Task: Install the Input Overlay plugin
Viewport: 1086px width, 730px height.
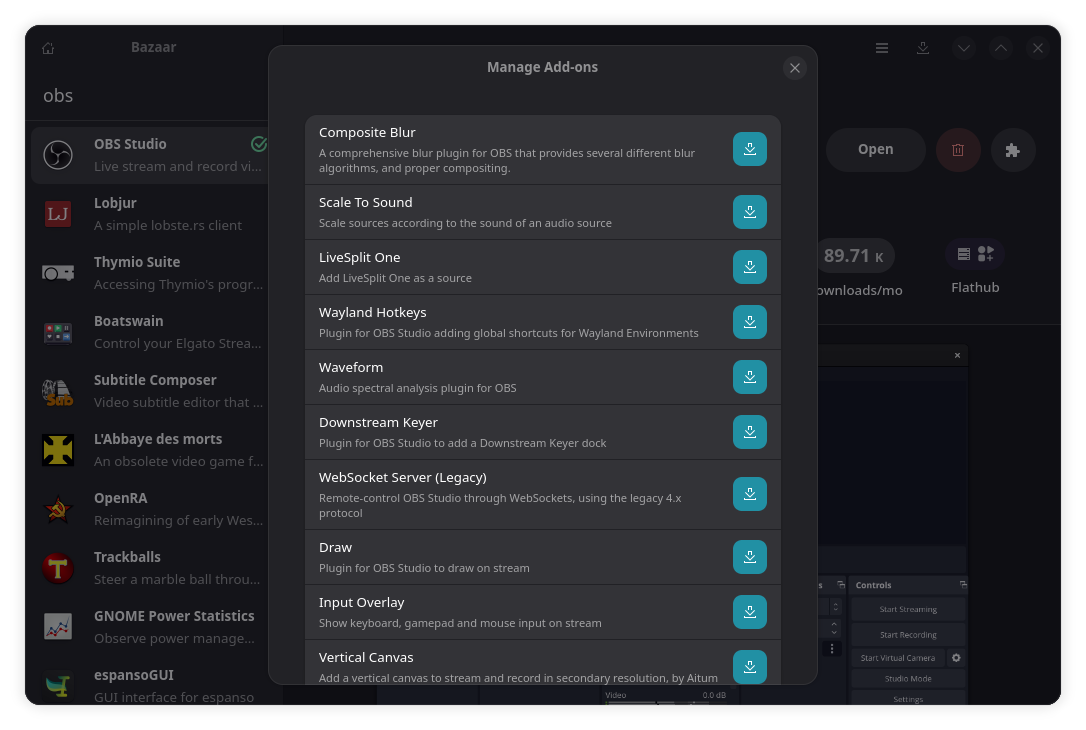Action: [x=750, y=612]
